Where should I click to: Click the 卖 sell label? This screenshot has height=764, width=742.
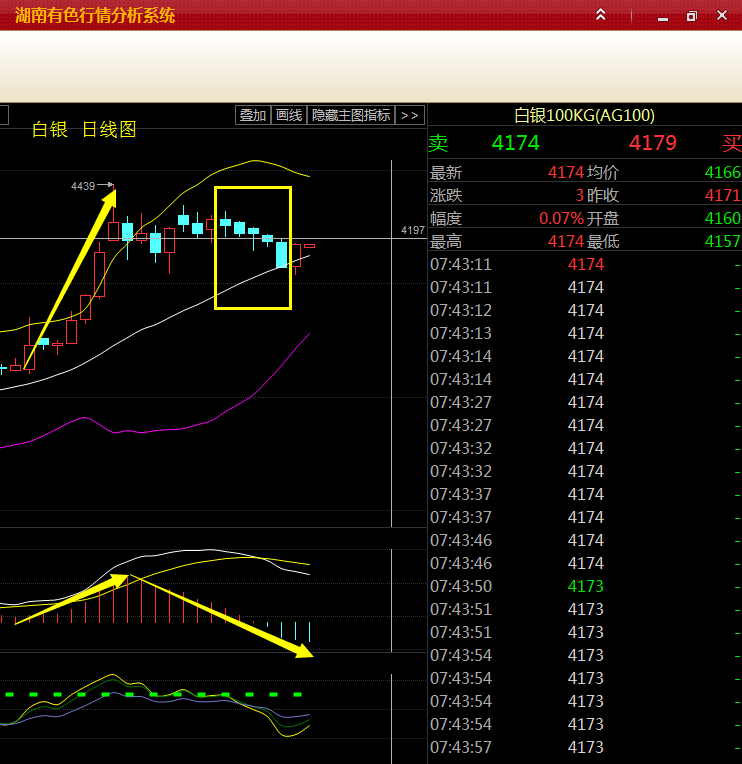[439, 143]
